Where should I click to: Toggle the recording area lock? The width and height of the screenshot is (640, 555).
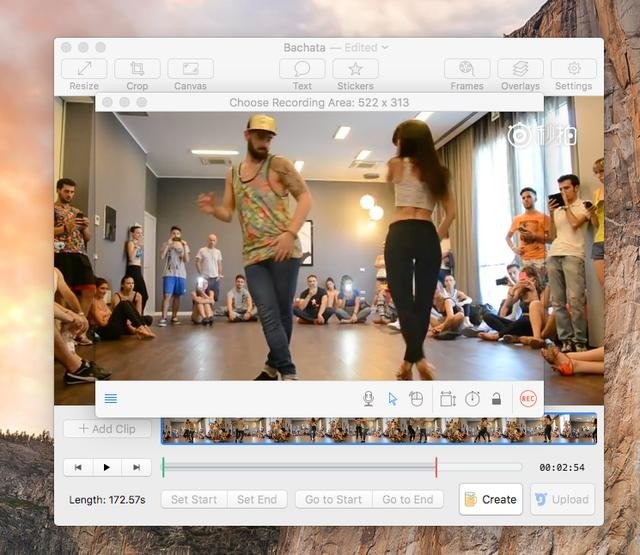click(x=496, y=398)
